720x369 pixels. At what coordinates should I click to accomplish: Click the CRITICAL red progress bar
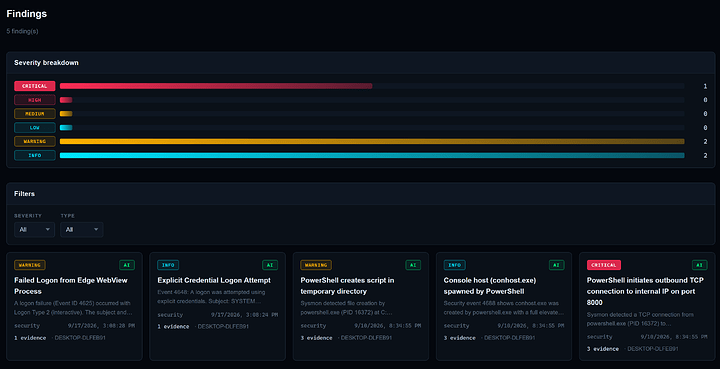216,86
